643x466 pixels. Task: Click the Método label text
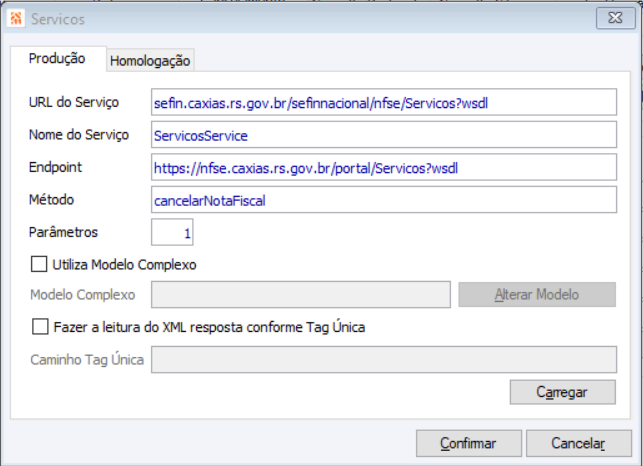point(53,200)
